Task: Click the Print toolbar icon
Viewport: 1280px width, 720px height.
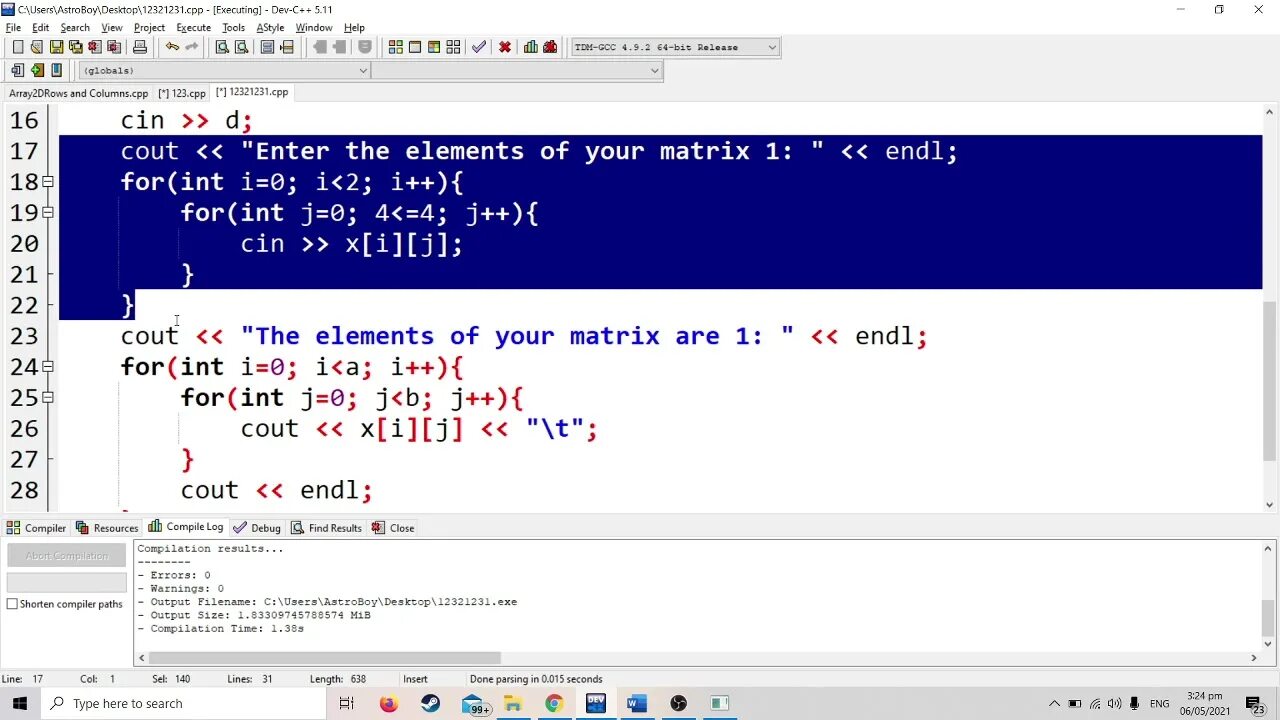Action: point(139,47)
